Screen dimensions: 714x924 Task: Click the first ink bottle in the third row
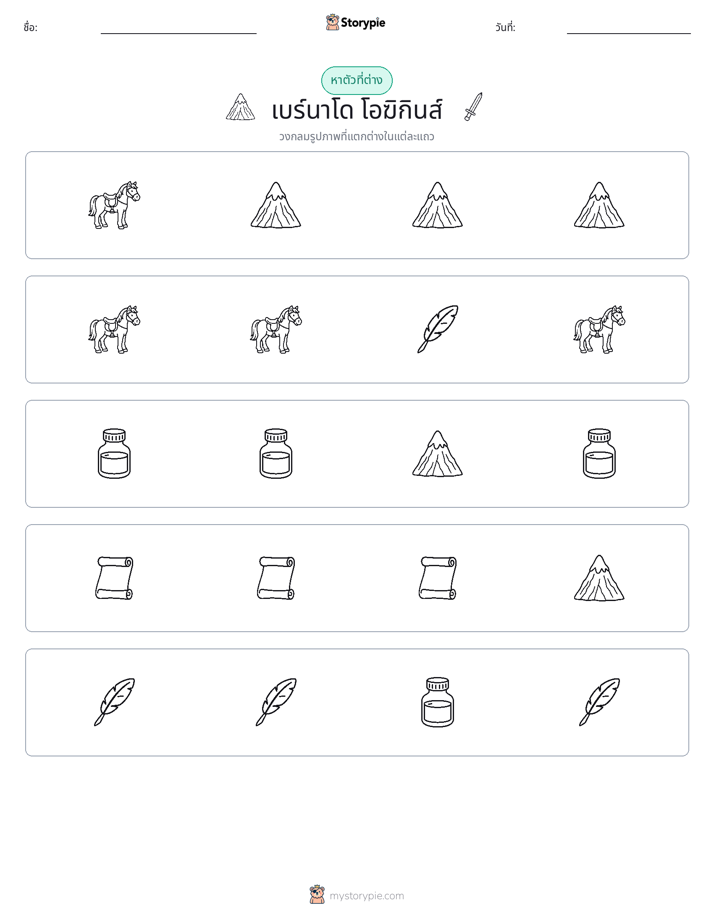pos(114,453)
